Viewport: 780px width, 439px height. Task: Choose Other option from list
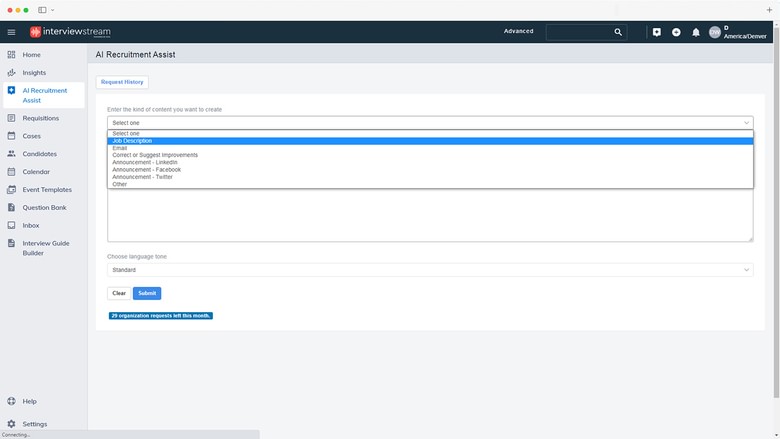pos(430,184)
